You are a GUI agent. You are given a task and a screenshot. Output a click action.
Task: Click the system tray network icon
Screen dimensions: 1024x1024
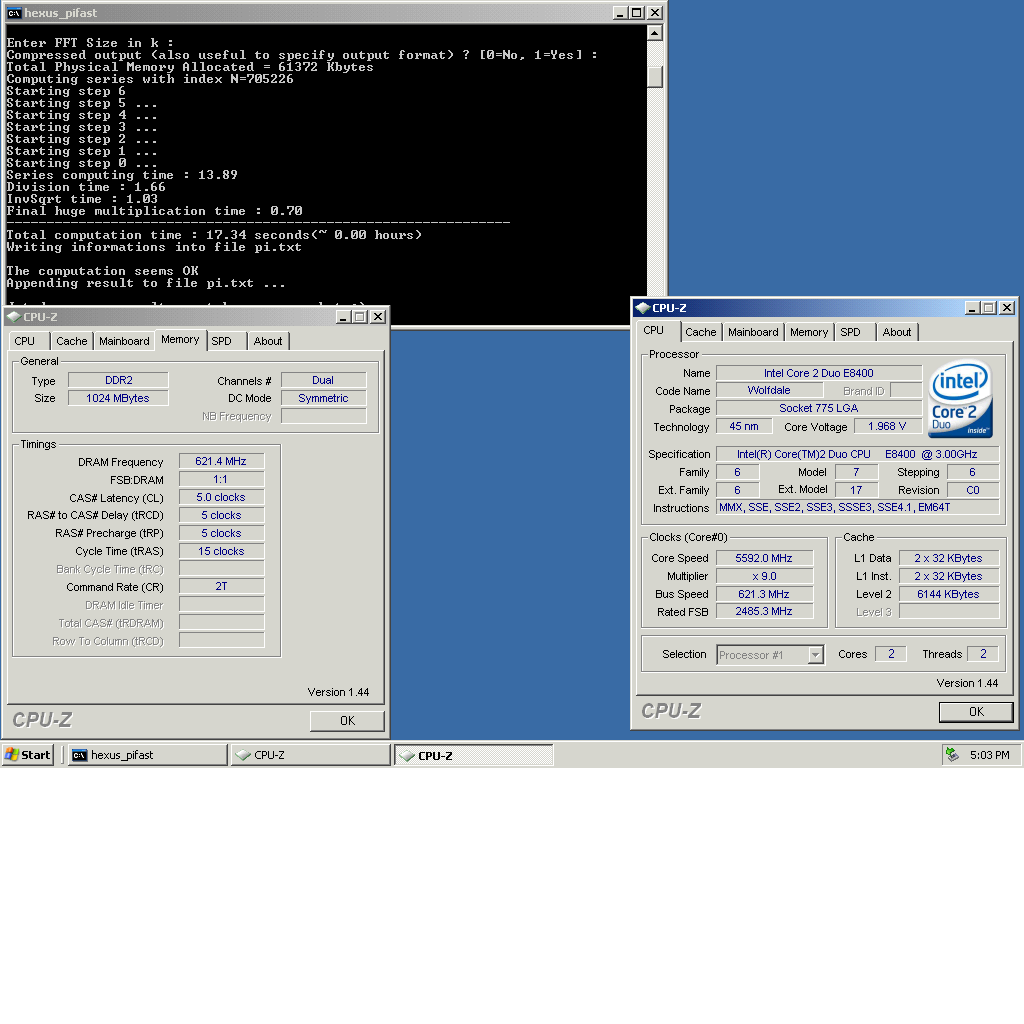click(x=952, y=755)
